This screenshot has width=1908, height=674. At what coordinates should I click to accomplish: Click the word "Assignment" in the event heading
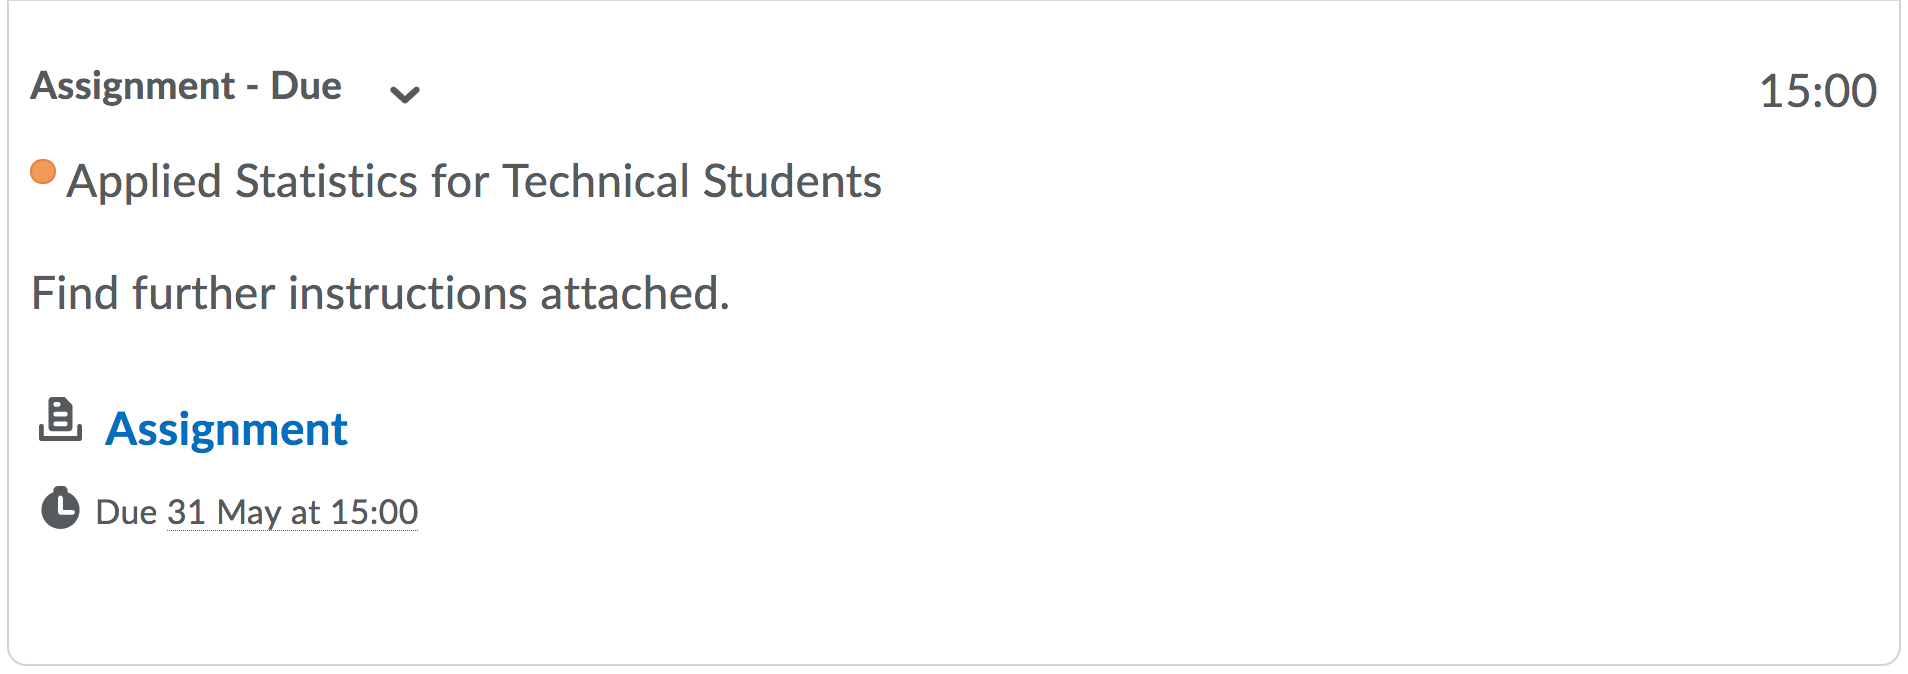tap(133, 86)
